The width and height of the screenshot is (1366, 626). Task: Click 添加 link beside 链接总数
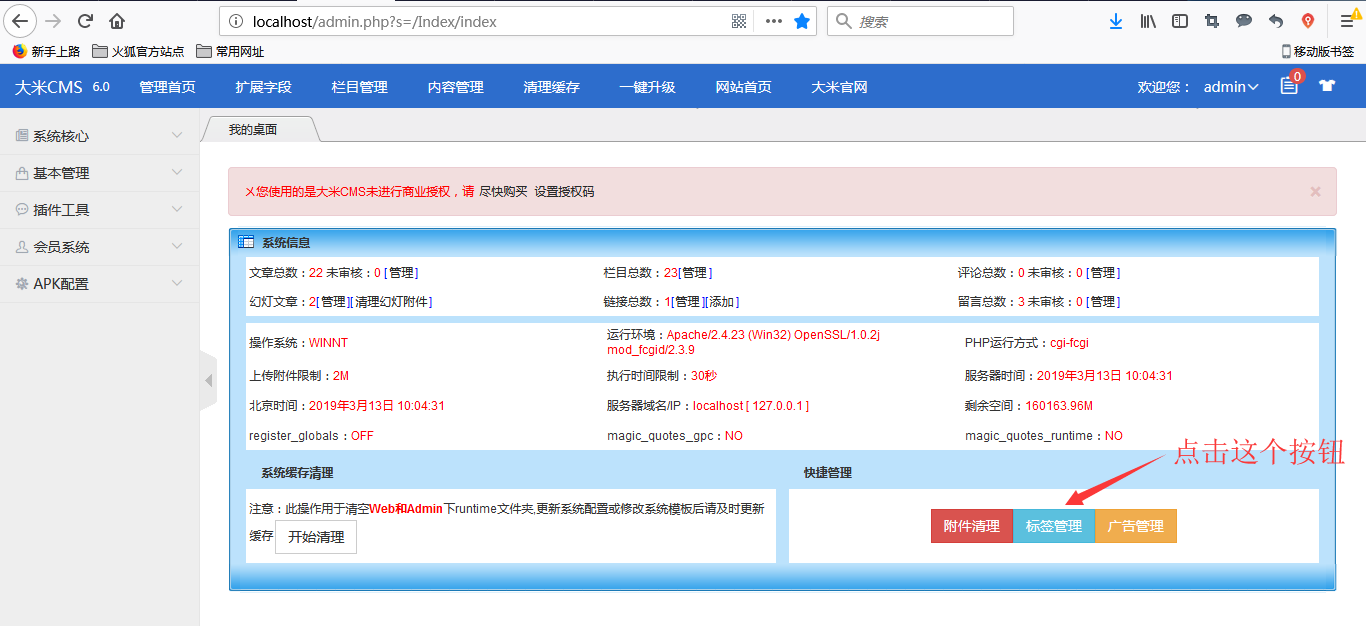point(721,302)
